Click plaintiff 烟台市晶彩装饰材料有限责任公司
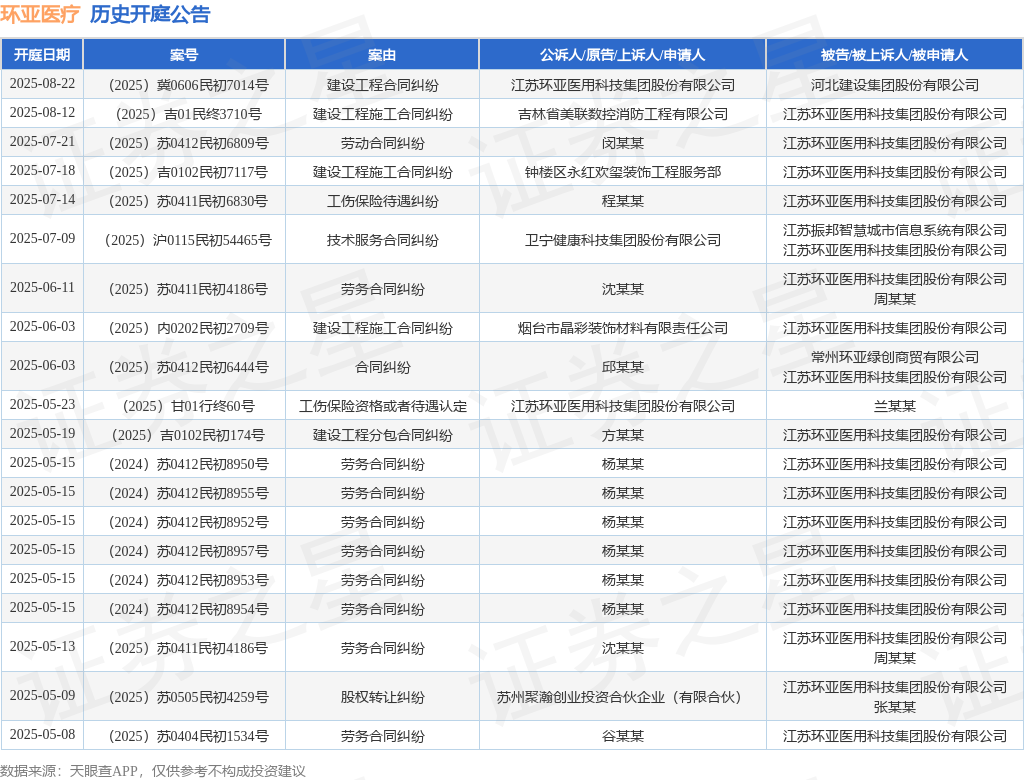This screenshot has height=780, width=1024. pos(623,328)
